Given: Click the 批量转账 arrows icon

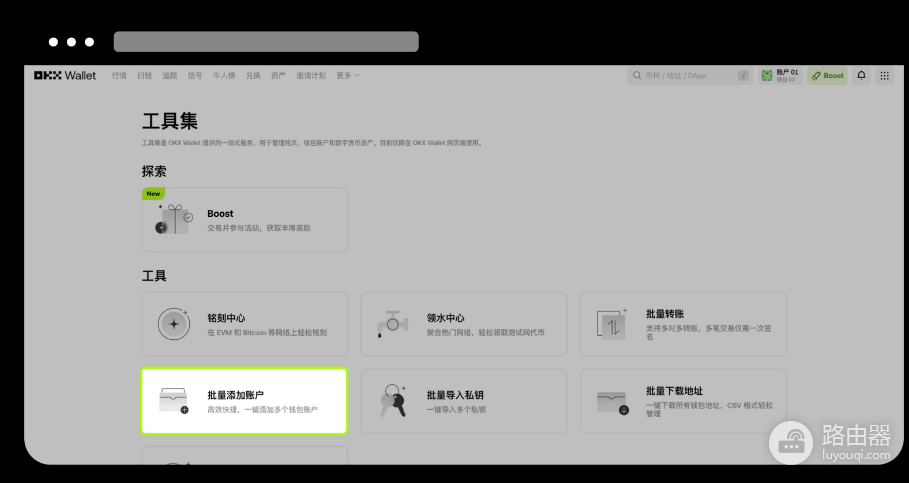Looking at the screenshot, I should click(x=612, y=325).
